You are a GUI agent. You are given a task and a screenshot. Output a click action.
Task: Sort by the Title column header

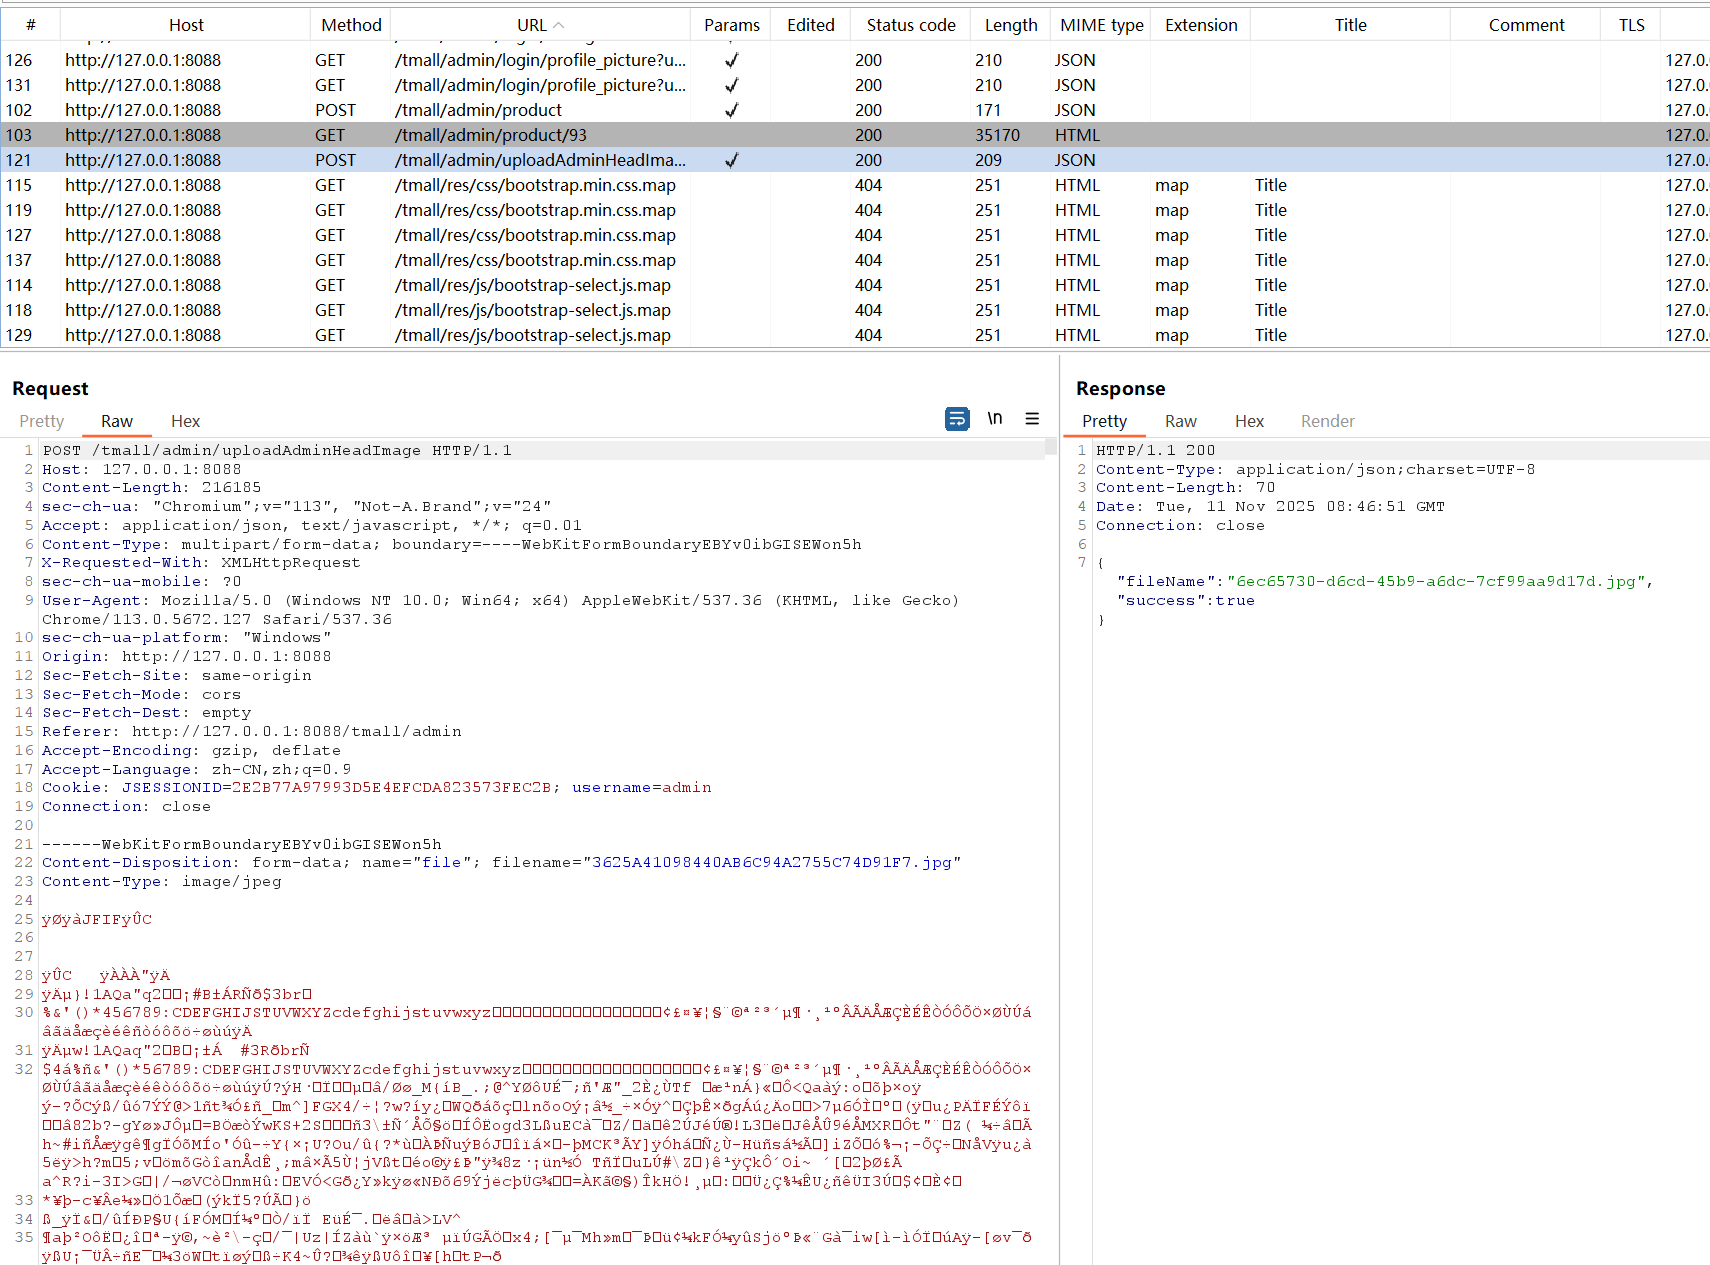(1350, 25)
